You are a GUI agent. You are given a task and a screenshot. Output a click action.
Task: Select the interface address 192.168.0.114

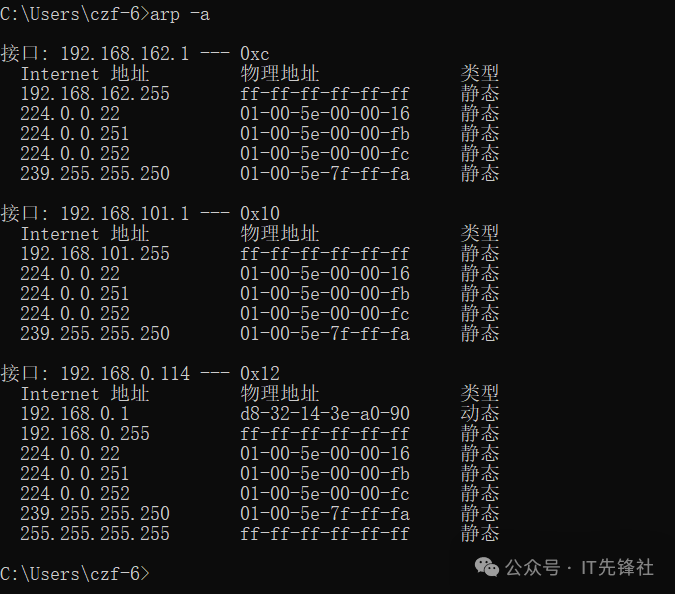125,373
